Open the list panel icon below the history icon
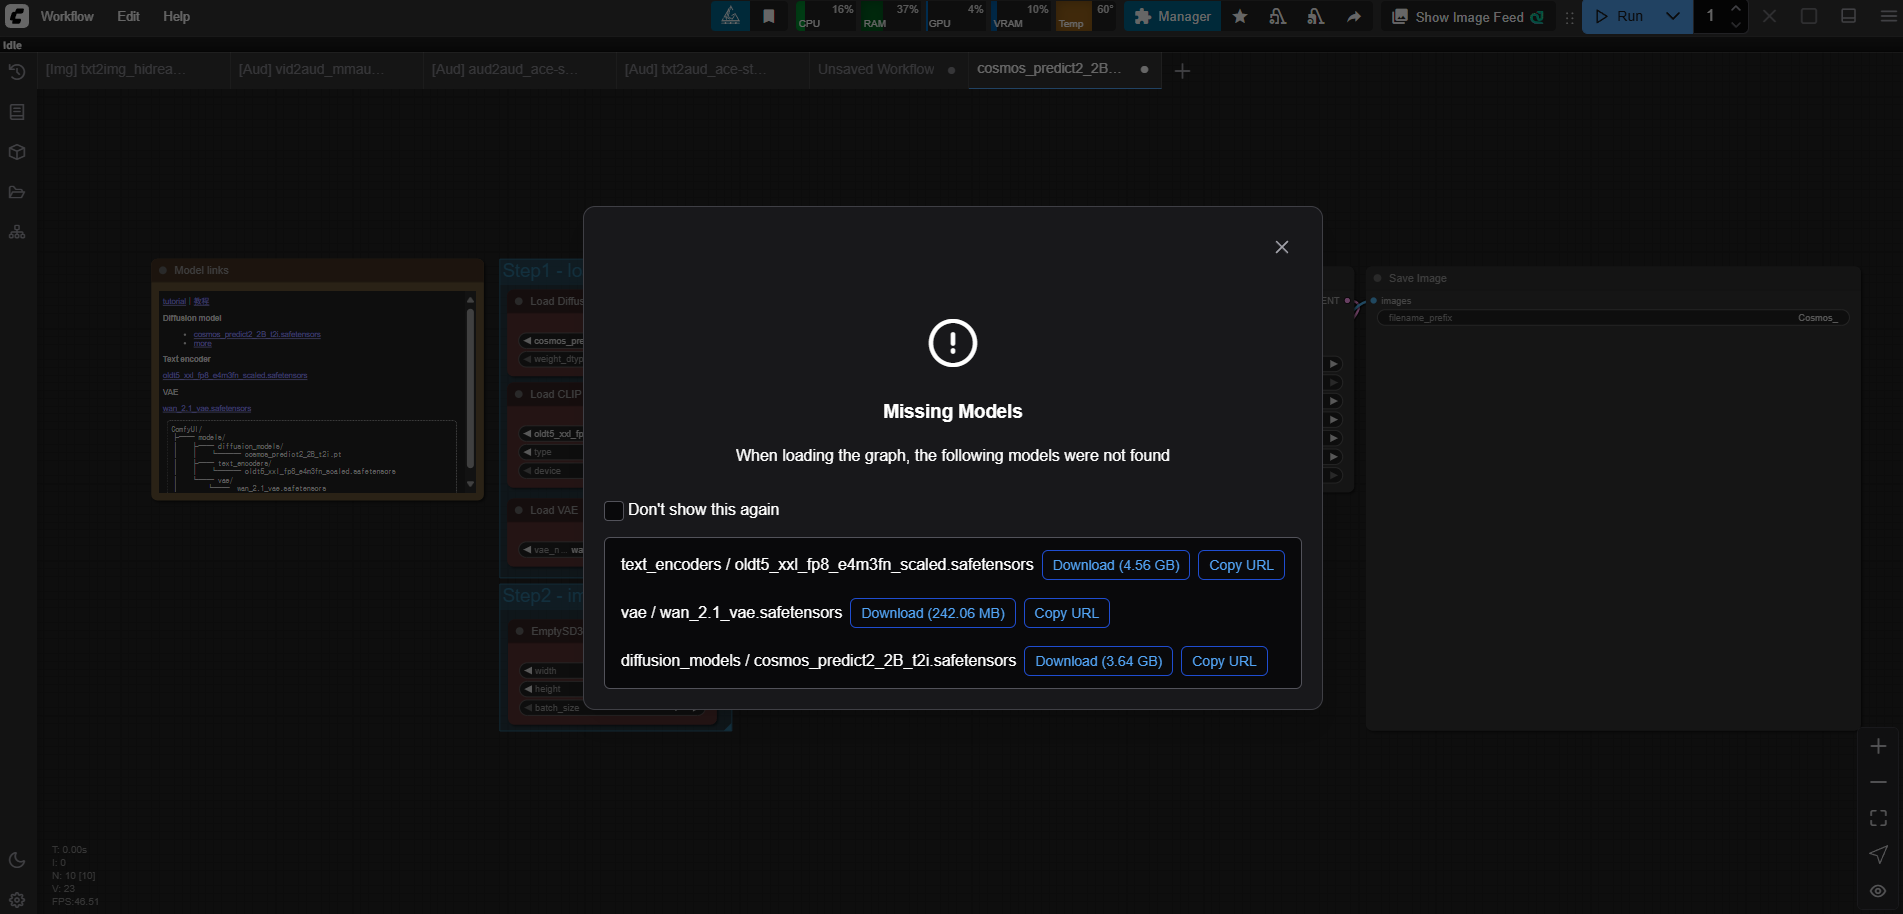Image resolution: width=1903 pixels, height=914 pixels. pyautogui.click(x=17, y=112)
